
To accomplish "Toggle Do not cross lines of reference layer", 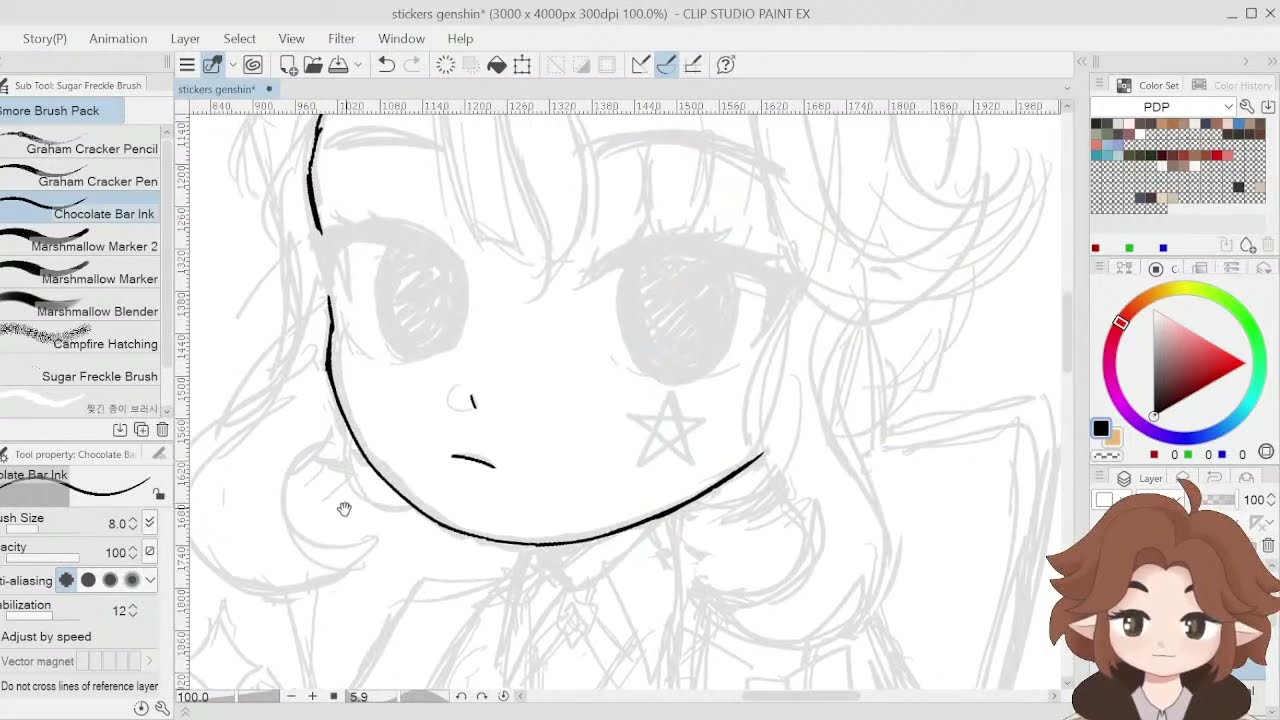I will (79, 686).
